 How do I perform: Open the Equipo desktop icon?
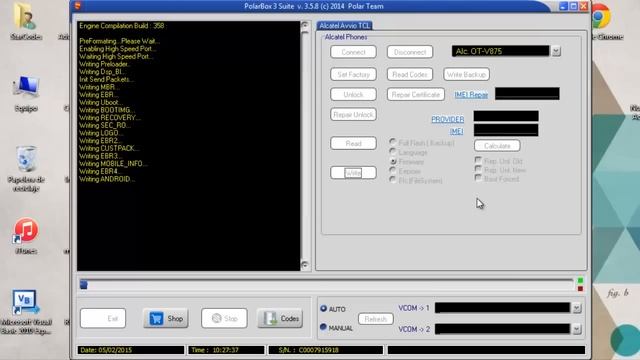[x=26, y=93]
